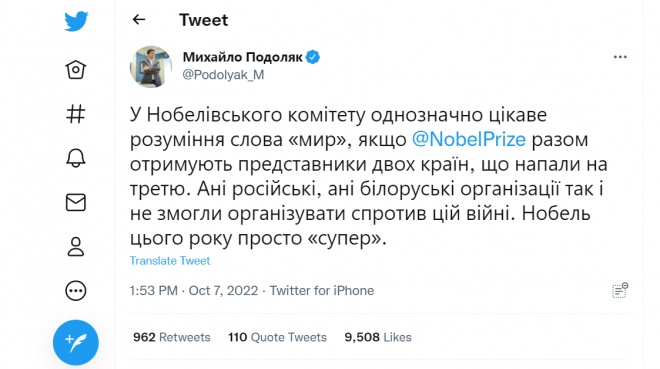Click Translate Tweet
Viewport: 660px width, 369px height.
170,261
